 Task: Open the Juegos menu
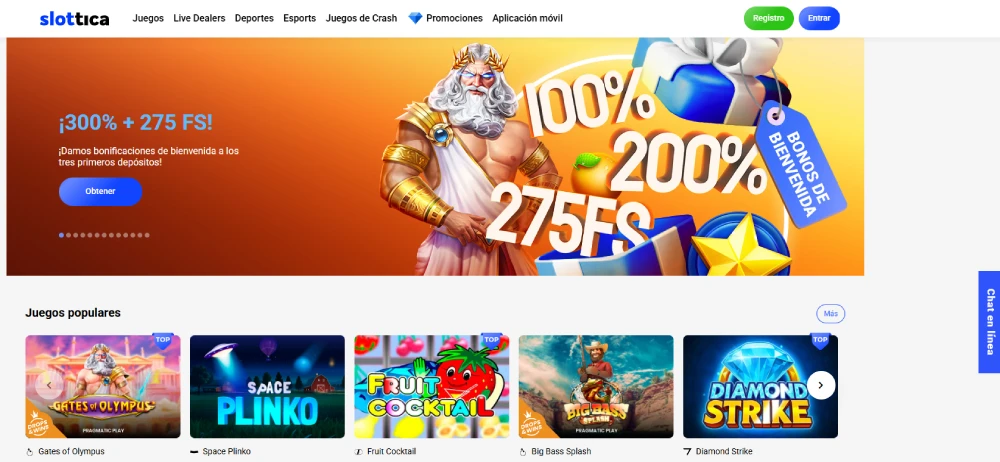(x=148, y=19)
